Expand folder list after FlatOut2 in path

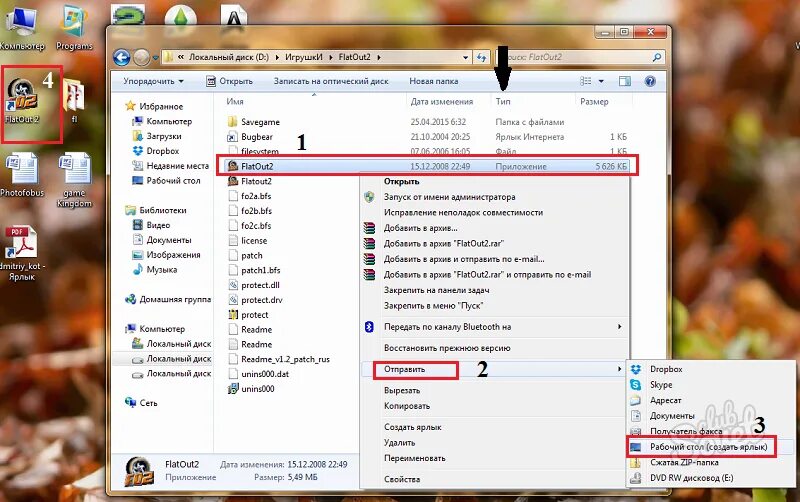tap(379, 57)
